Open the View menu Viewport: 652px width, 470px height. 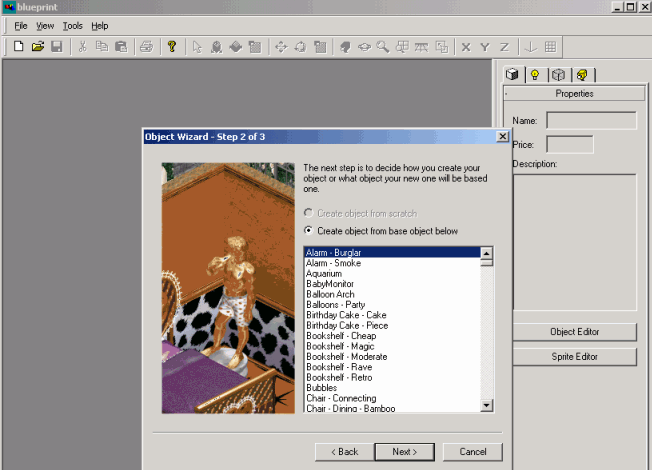tap(45, 25)
